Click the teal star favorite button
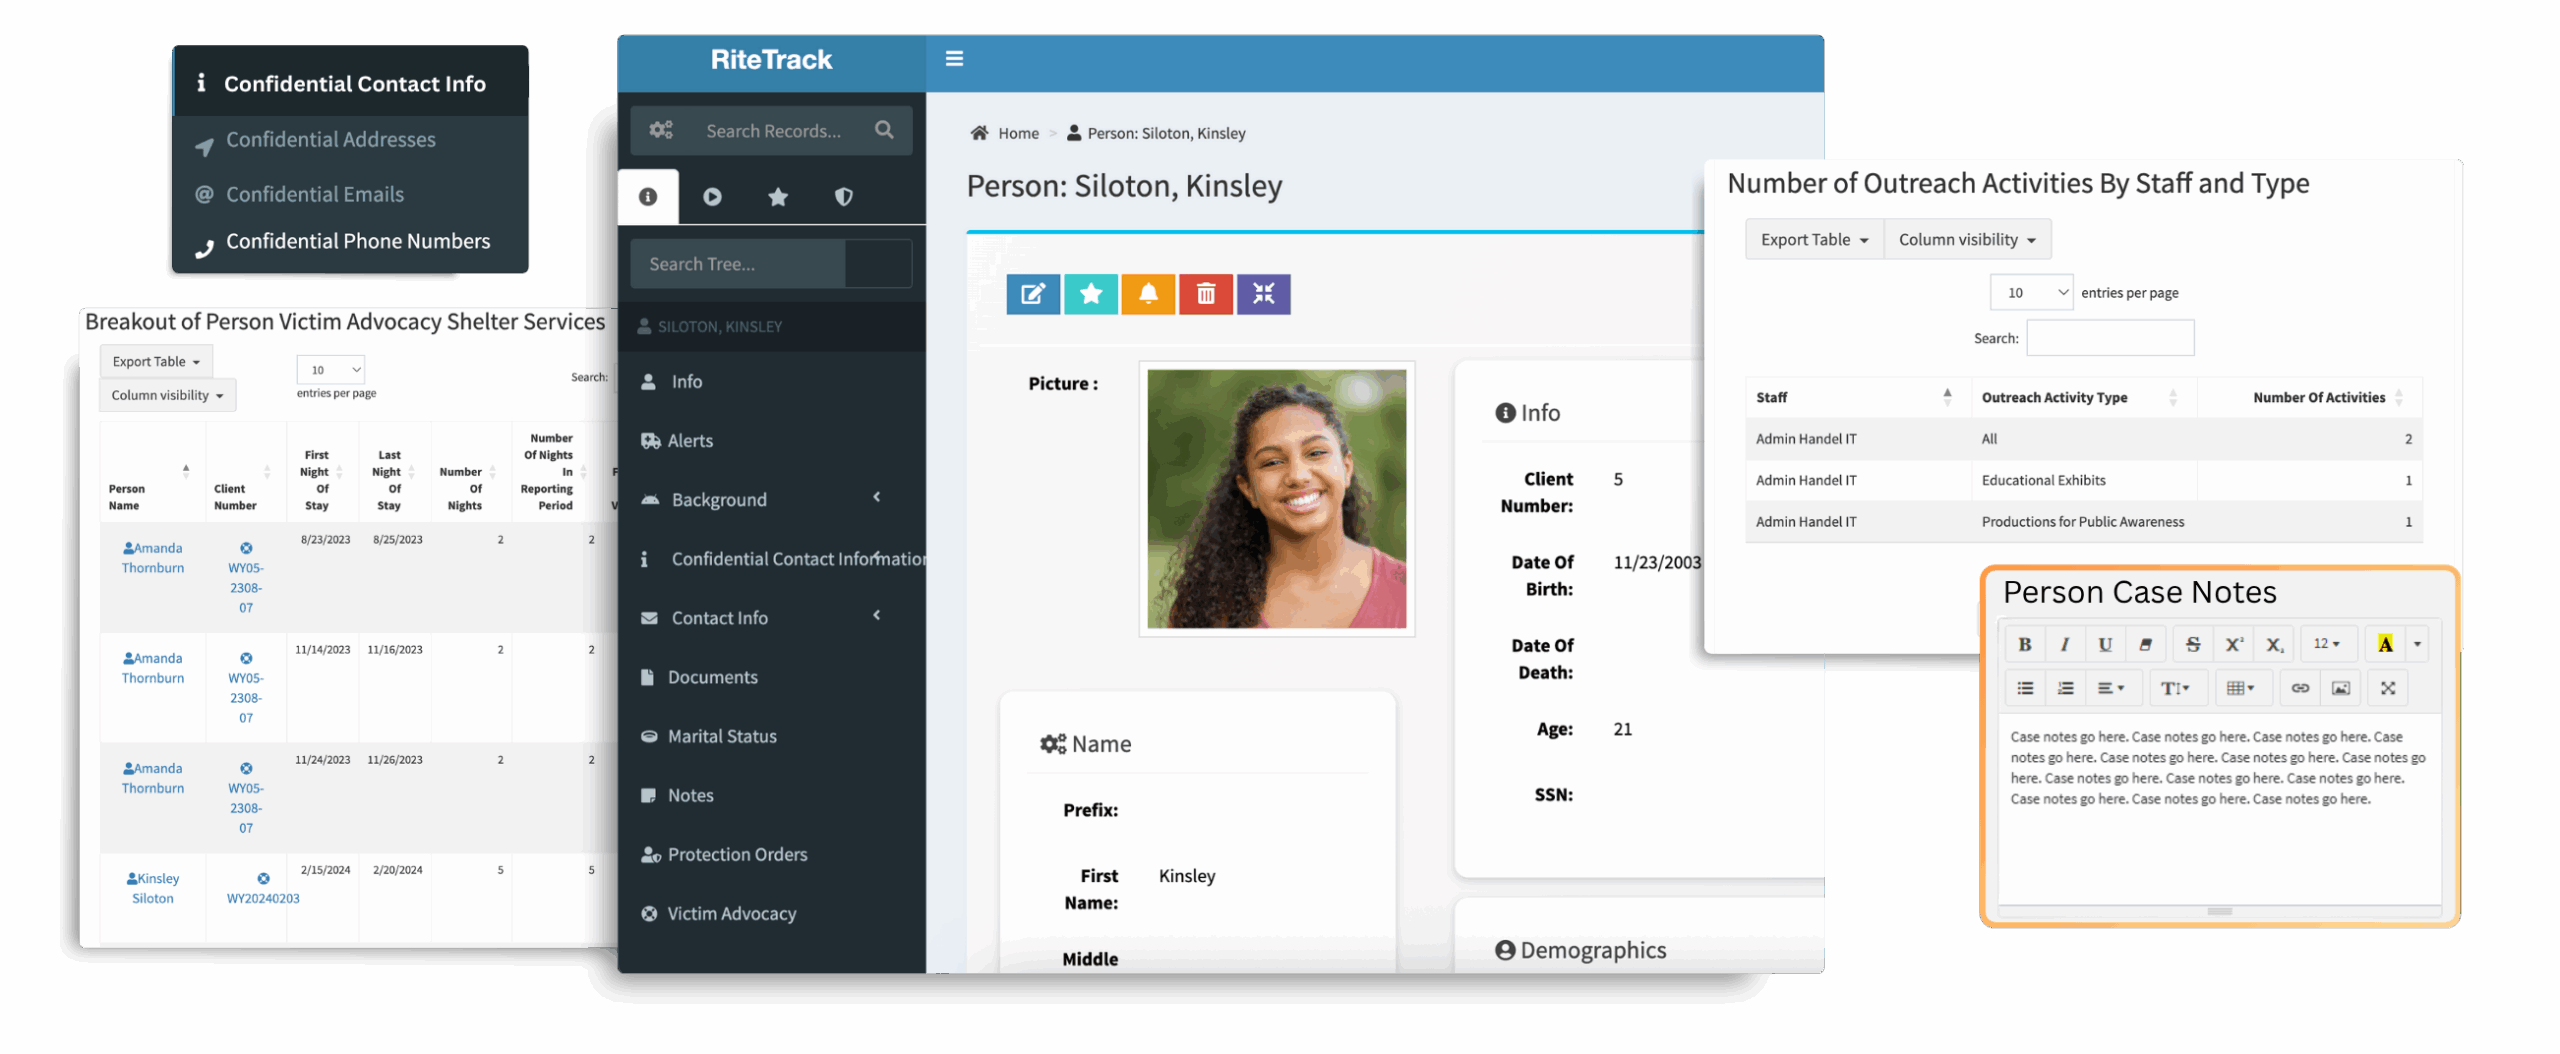This screenshot has width=2560, height=1054. coord(1090,294)
